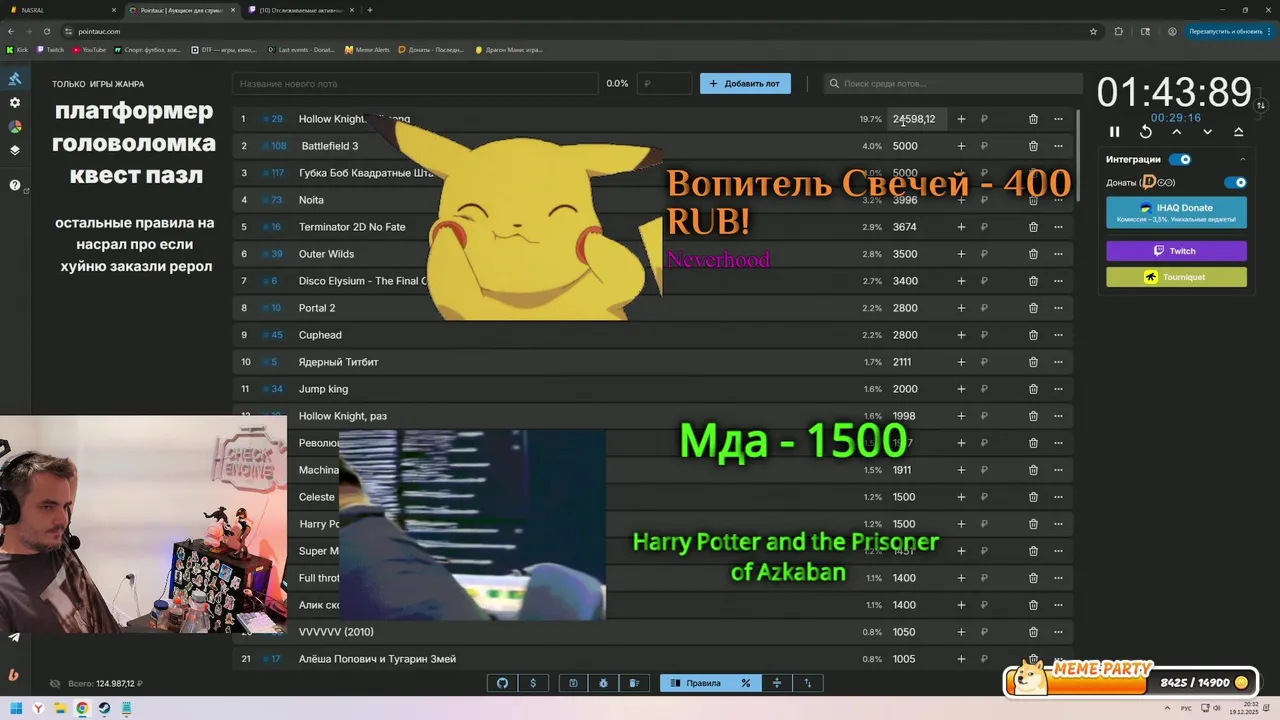The image size is (1280, 720).
Task: Delete the Battlefield 3 lot with trash icon
Action: 1033,146
